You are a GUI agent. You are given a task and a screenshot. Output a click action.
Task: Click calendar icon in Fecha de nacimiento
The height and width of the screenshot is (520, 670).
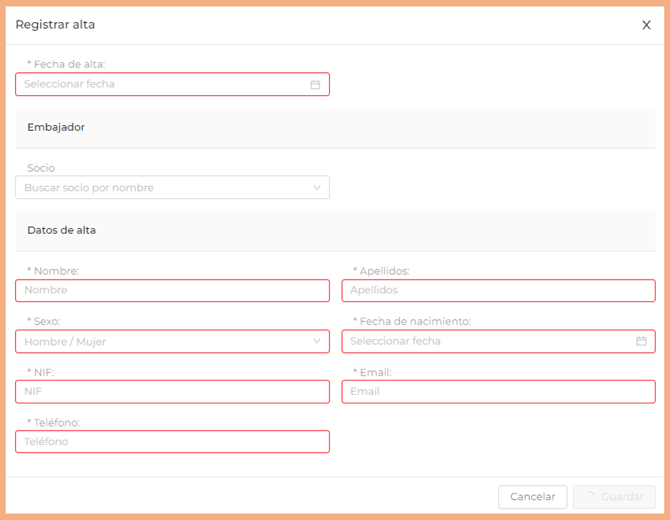(641, 341)
